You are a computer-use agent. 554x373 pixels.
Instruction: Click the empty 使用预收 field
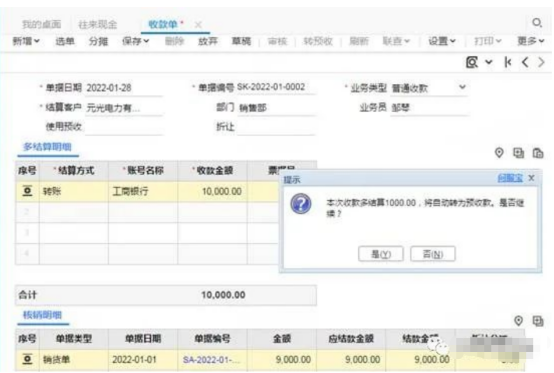click(x=124, y=127)
